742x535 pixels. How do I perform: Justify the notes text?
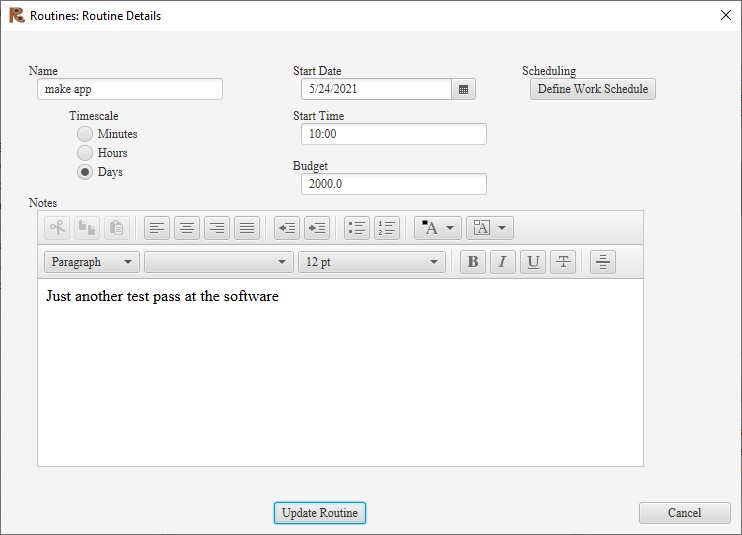(247, 228)
